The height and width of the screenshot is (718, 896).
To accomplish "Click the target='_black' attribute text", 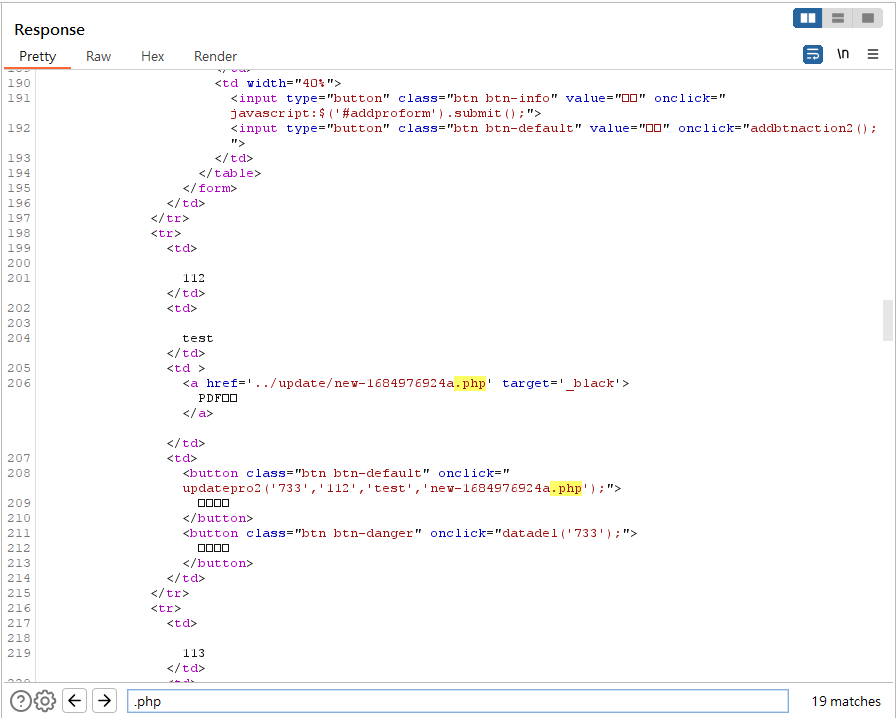I will pyautogui.click(x=562, y=383).
